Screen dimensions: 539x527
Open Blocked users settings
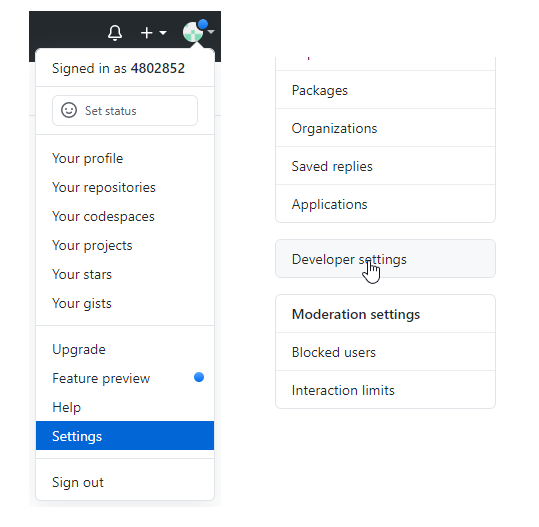pyautogui.click(x=385, y=352)
